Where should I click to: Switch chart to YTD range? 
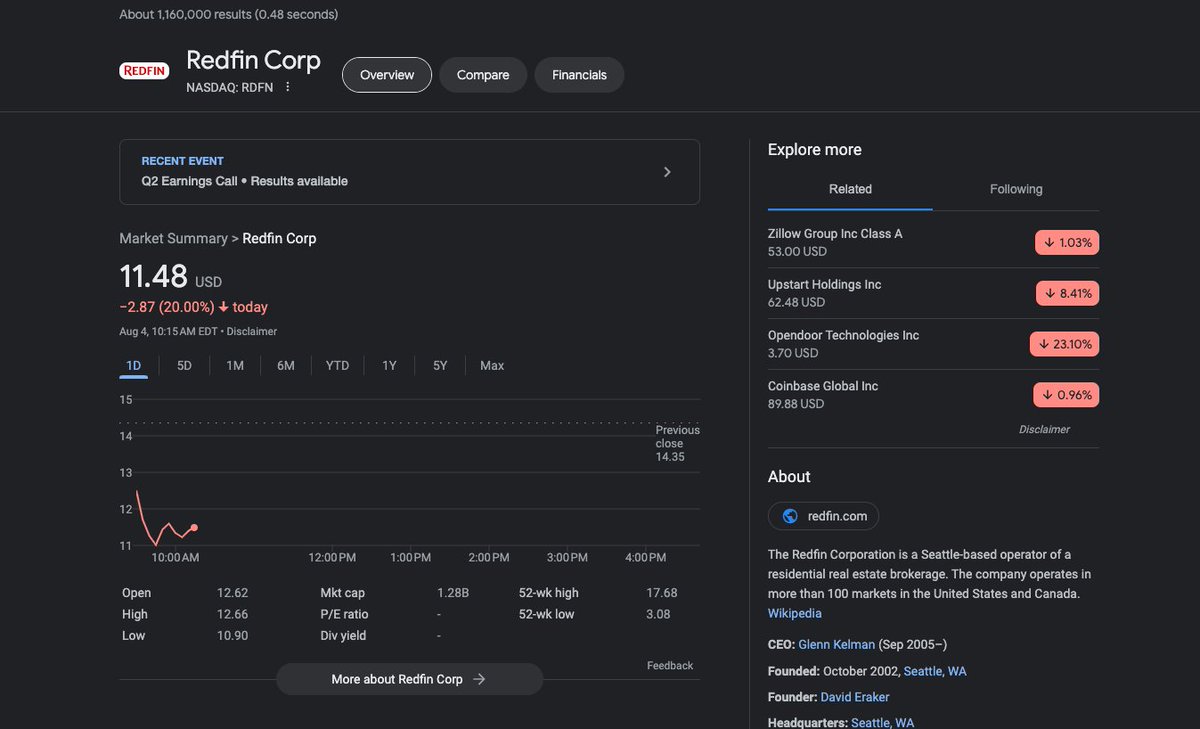(x=337, y=366)
